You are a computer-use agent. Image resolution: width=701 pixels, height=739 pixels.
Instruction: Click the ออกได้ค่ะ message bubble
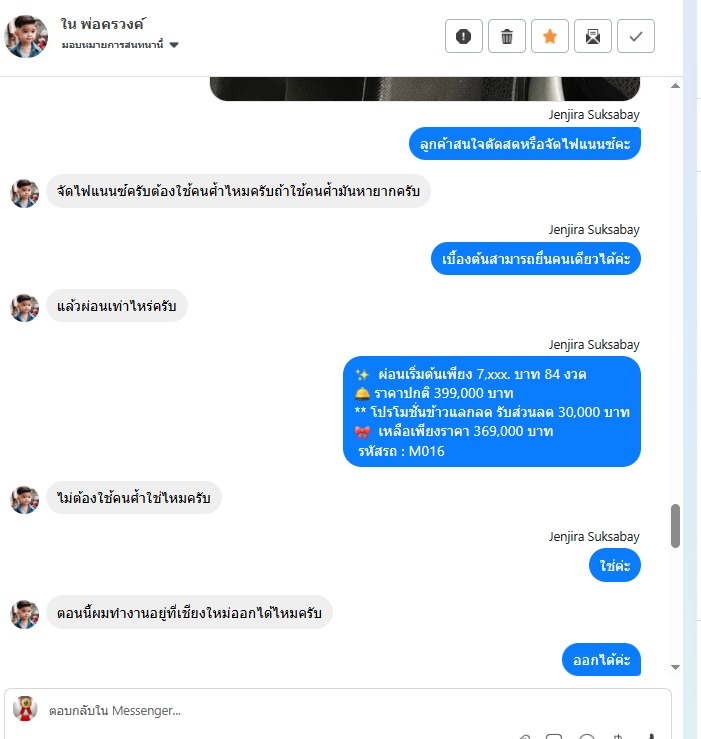coord(602,659)
